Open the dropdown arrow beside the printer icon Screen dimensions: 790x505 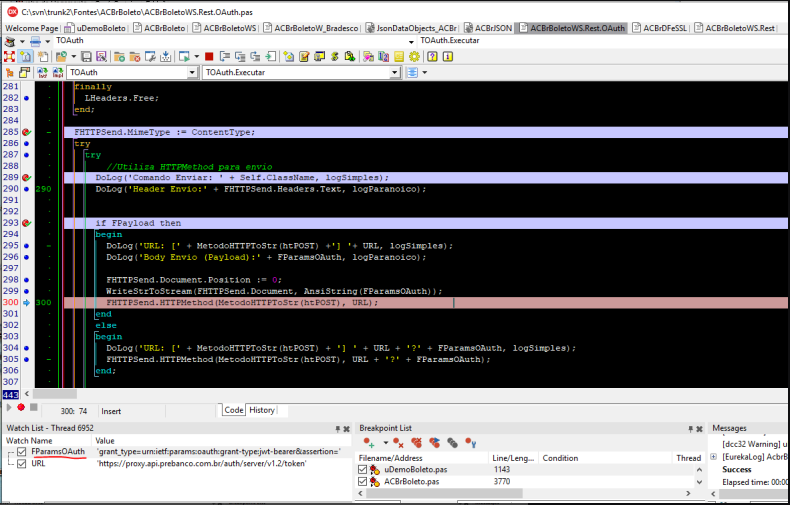[47, 41]
